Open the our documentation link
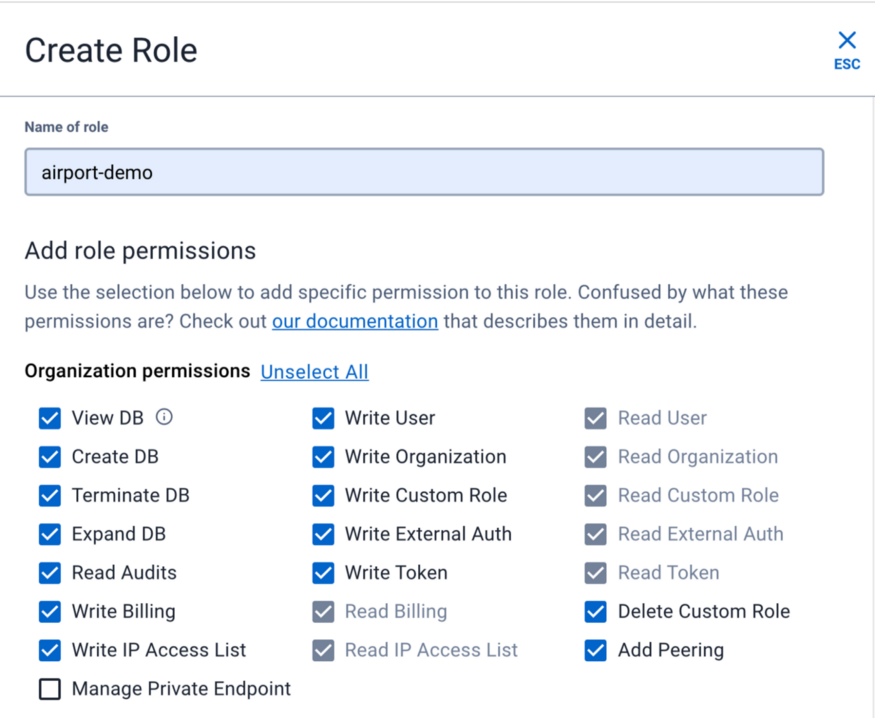This screenshot has width=875, height=718. click(x=355, y=321)
